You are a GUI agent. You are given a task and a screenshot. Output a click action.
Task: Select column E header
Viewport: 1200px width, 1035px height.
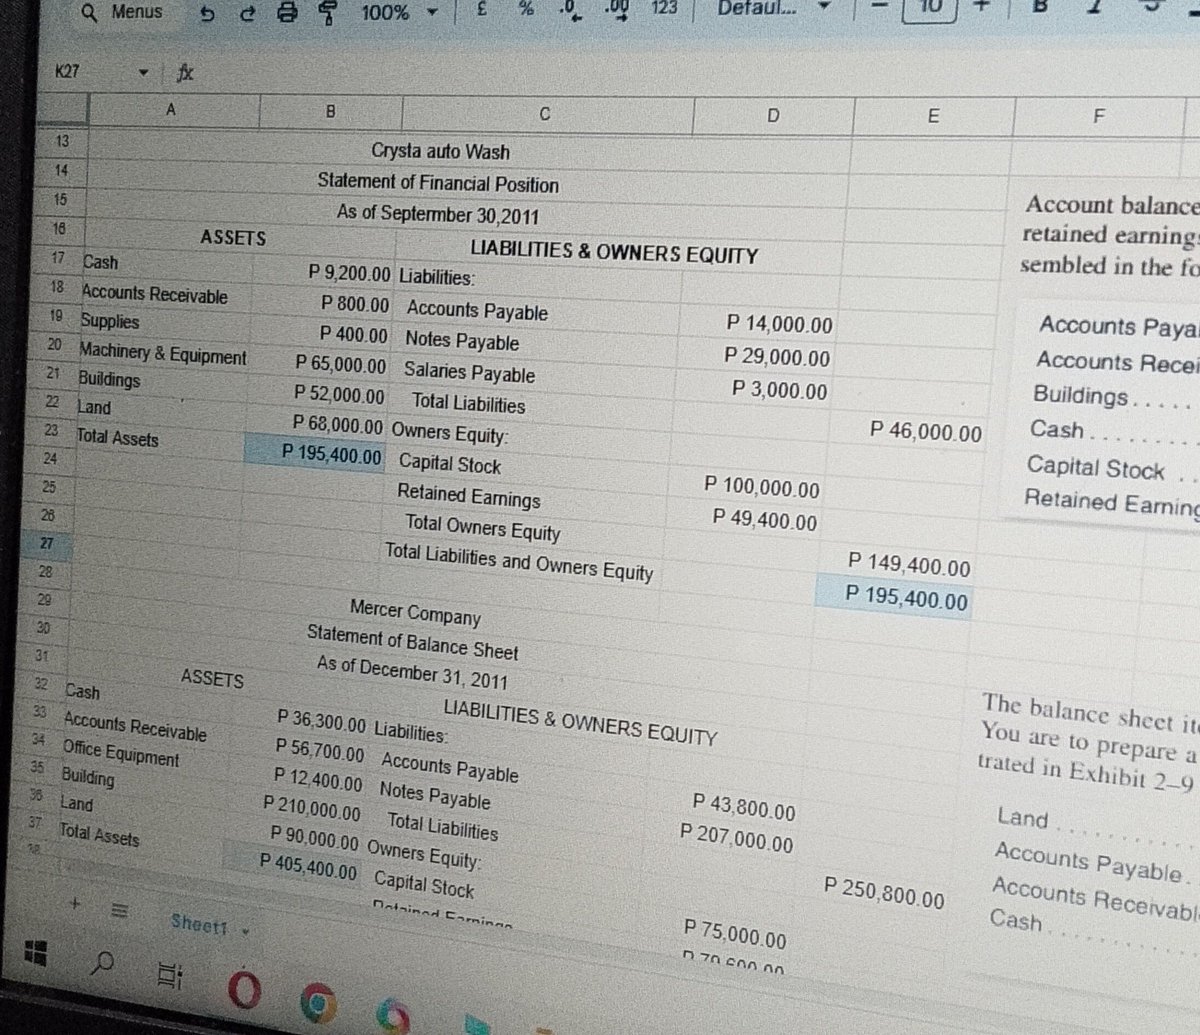932,116
